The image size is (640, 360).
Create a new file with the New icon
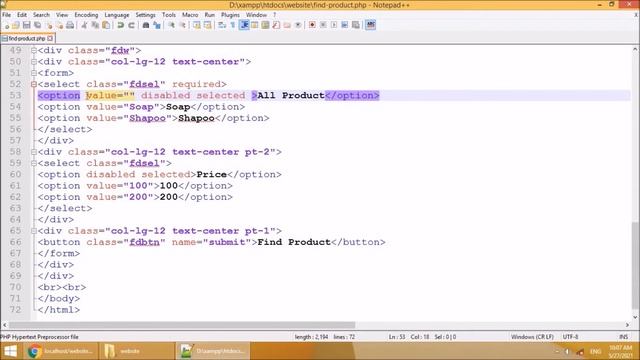tap(6, 25)
